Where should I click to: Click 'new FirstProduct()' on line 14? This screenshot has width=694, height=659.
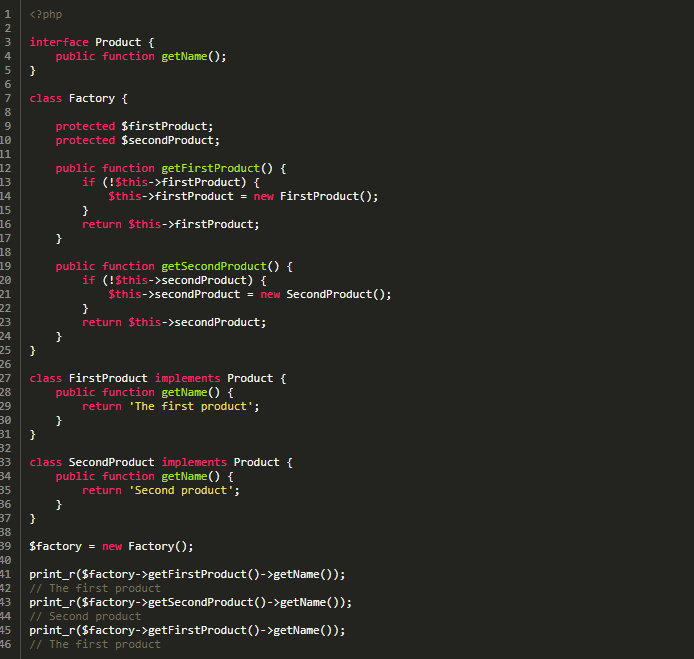click(315, 196)
